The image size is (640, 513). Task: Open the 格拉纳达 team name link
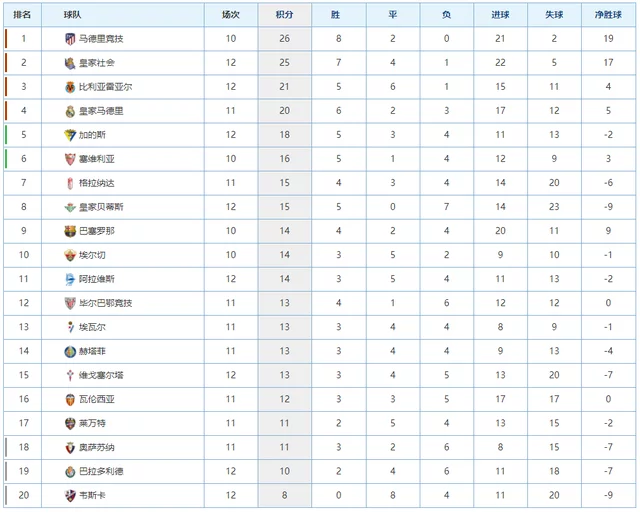[x=97, y=183]
